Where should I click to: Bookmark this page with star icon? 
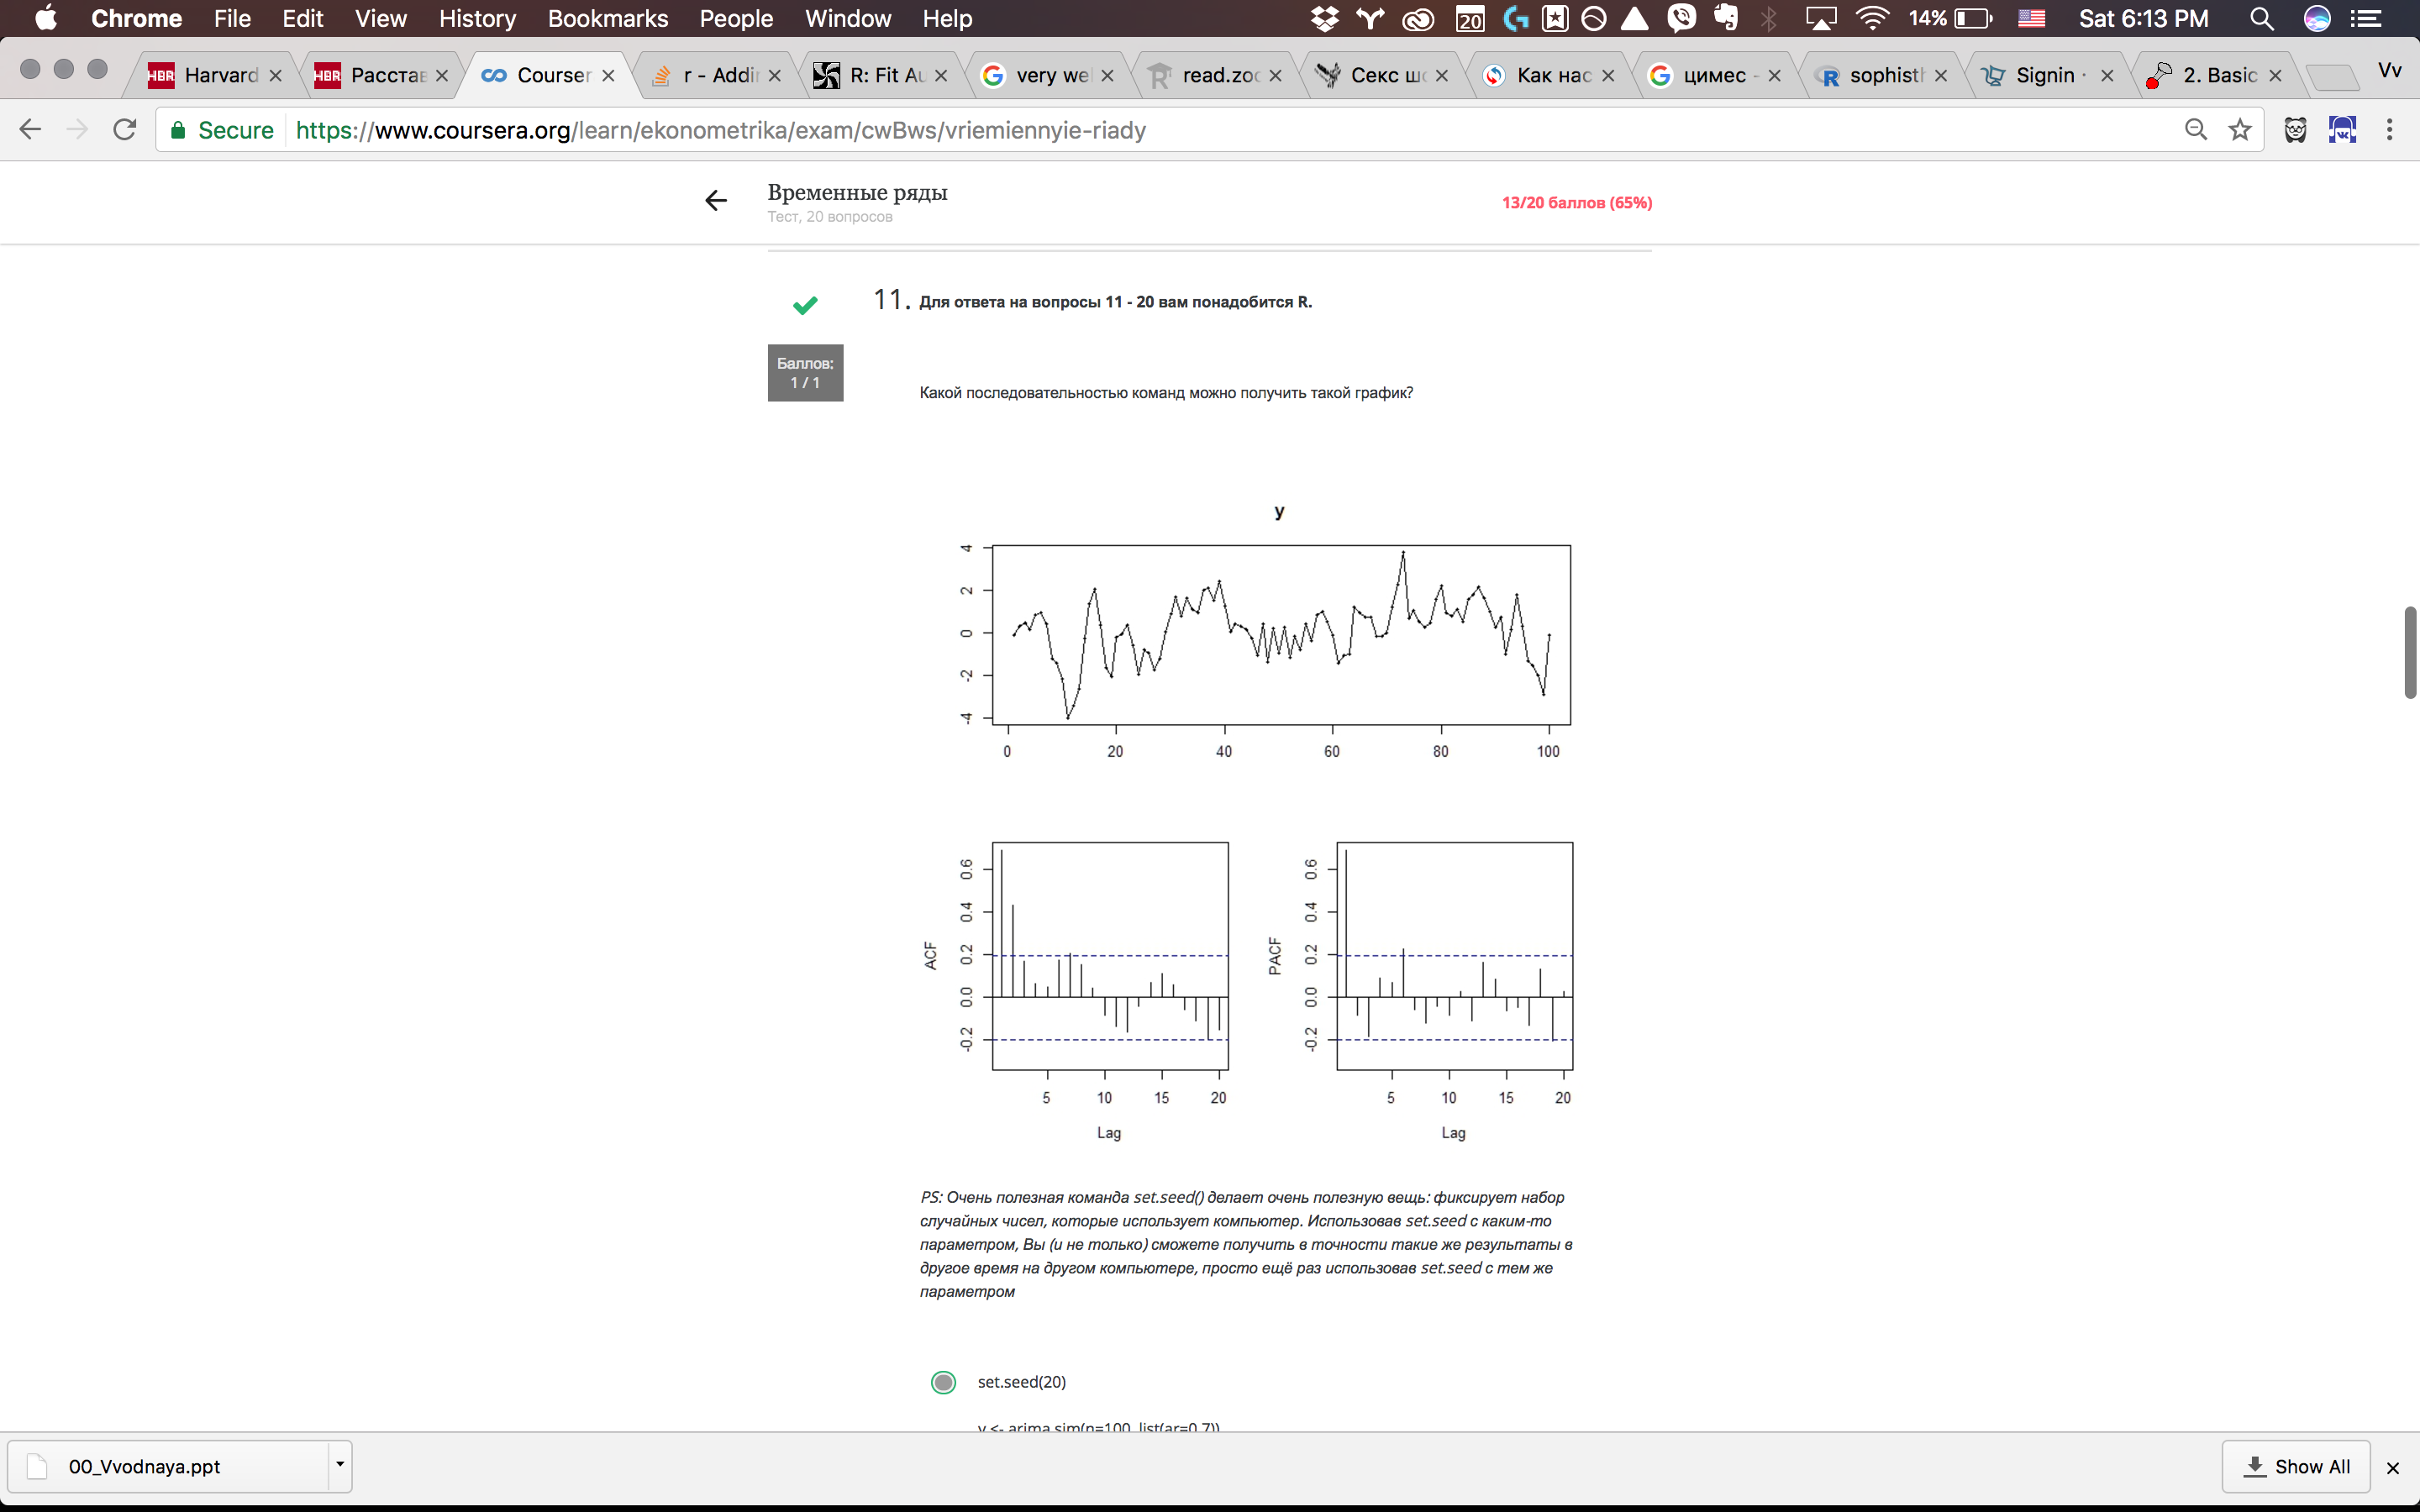[2240, 130]
